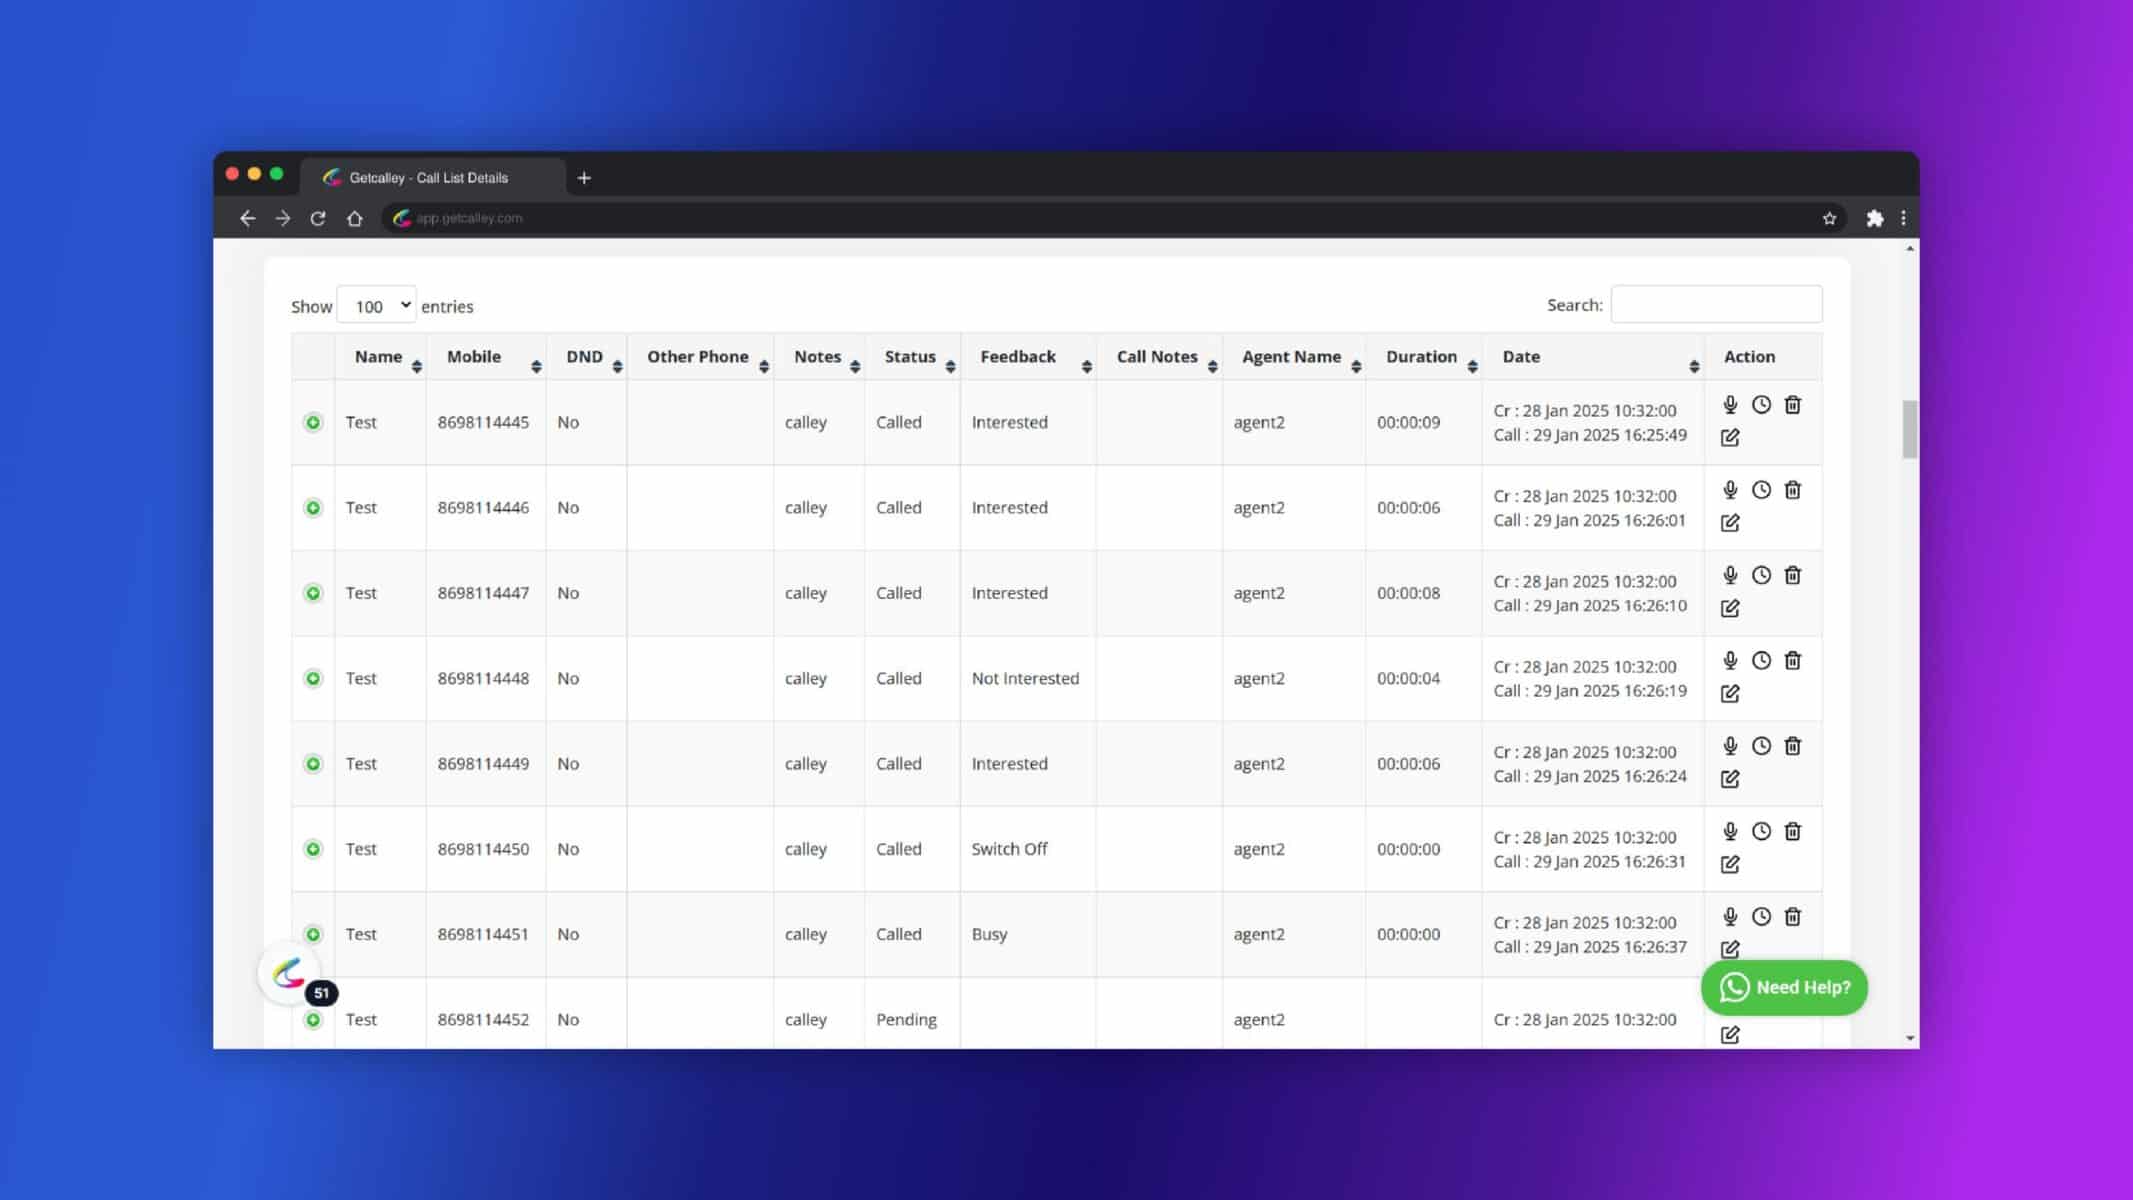
Task: Toggle green status indicator for Test 8698114445
Action: [x=312, y=422]
